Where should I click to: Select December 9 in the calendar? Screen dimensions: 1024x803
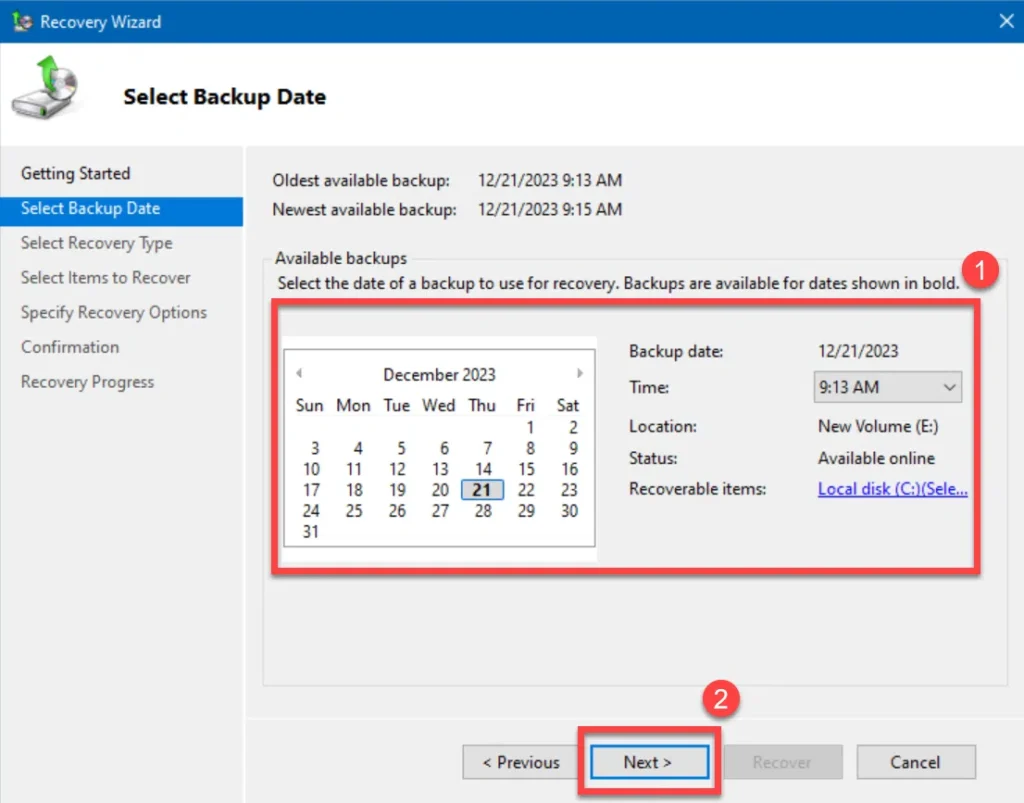click(573, 449)
